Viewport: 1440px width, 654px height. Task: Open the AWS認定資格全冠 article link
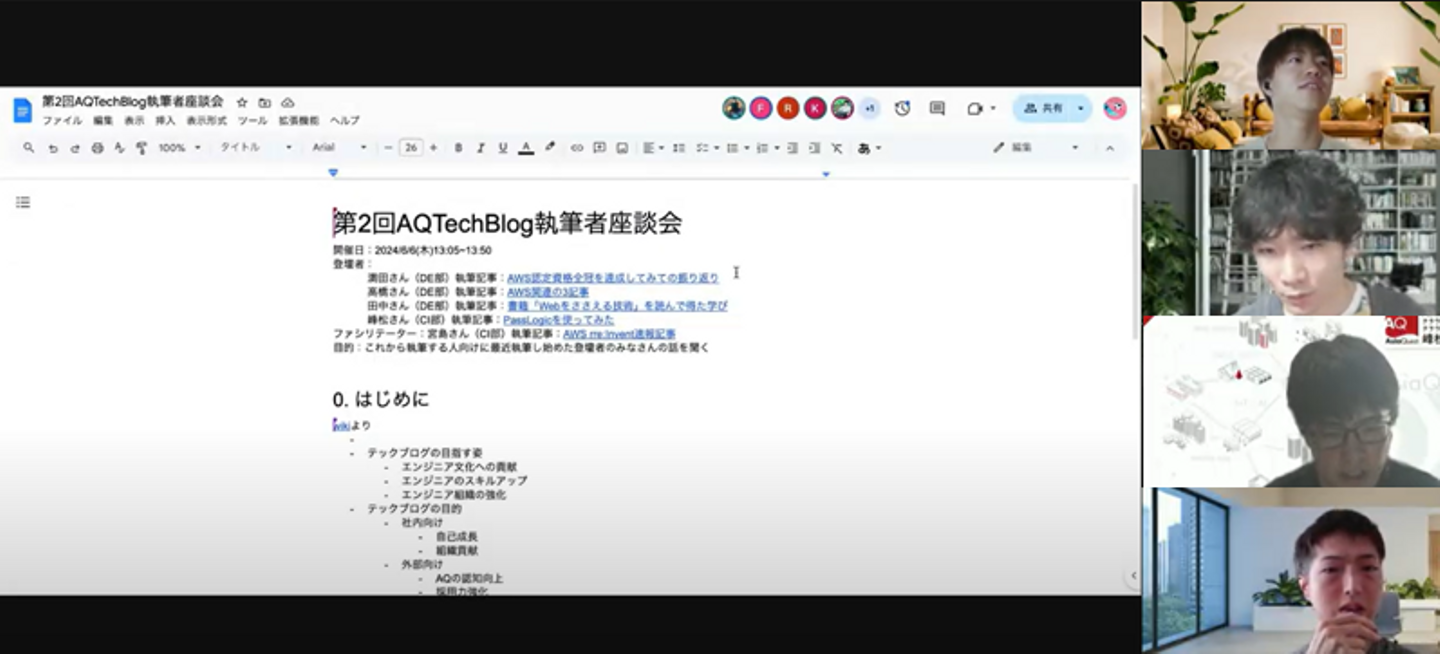[x=613, y=278]
